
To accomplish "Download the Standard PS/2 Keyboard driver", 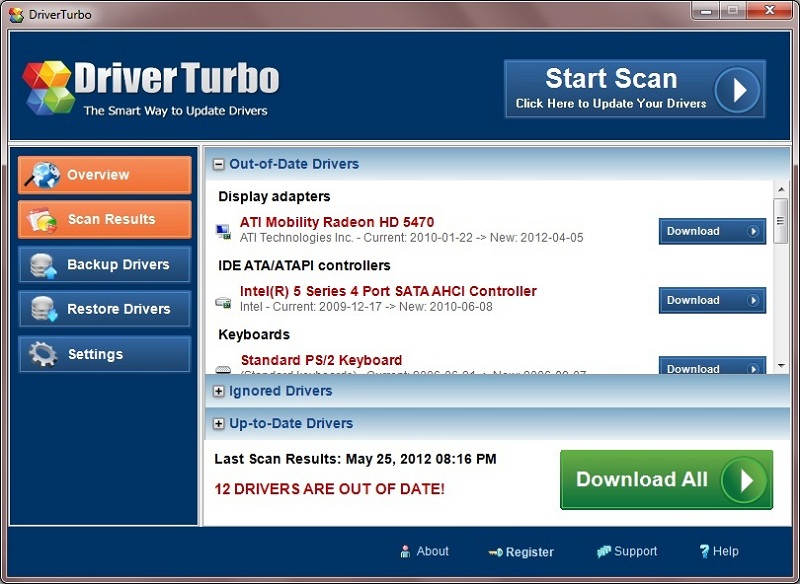I will click(712, 366).
